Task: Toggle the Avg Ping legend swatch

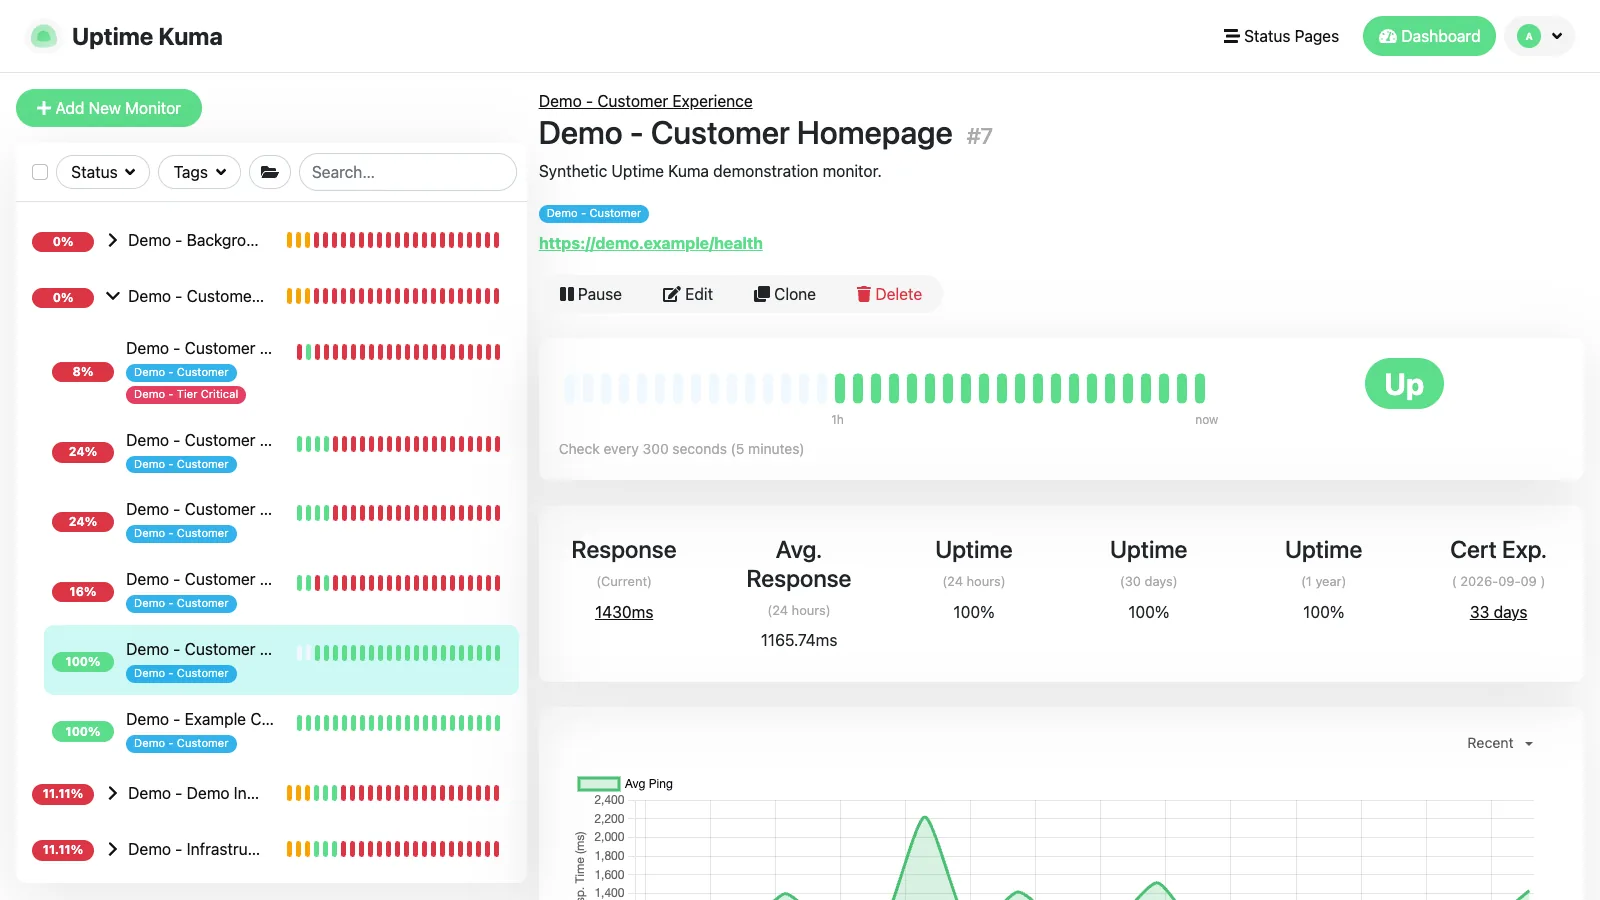Action: [x=599, y=784]
